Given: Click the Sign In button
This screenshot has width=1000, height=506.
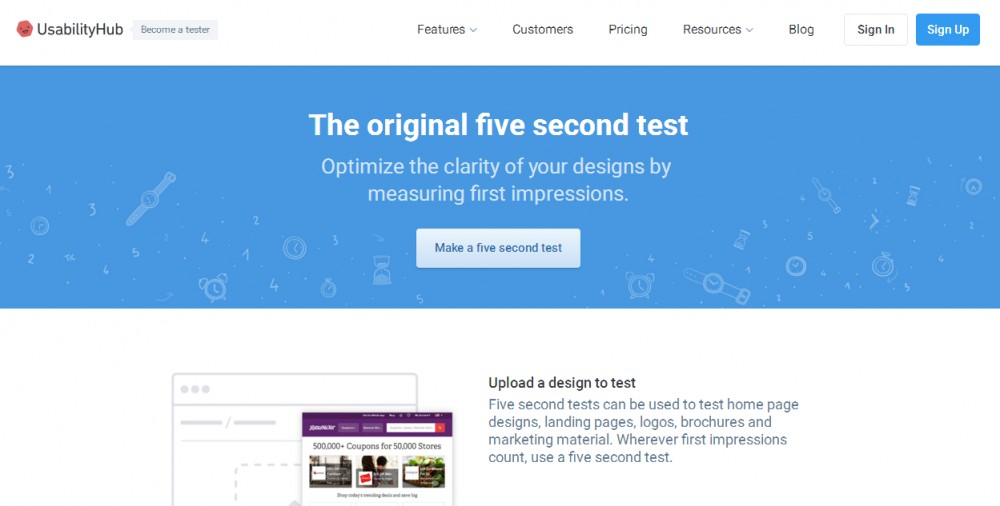Looking at the screenshot, I should 876,29.
